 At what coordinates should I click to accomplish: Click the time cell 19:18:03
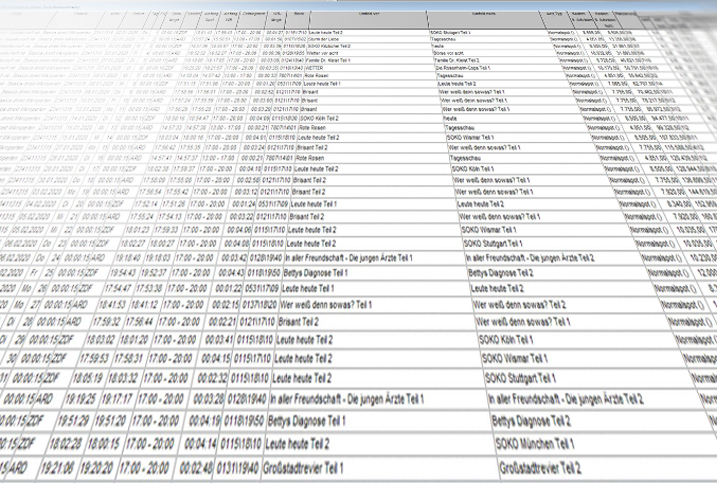pos(157,258)
